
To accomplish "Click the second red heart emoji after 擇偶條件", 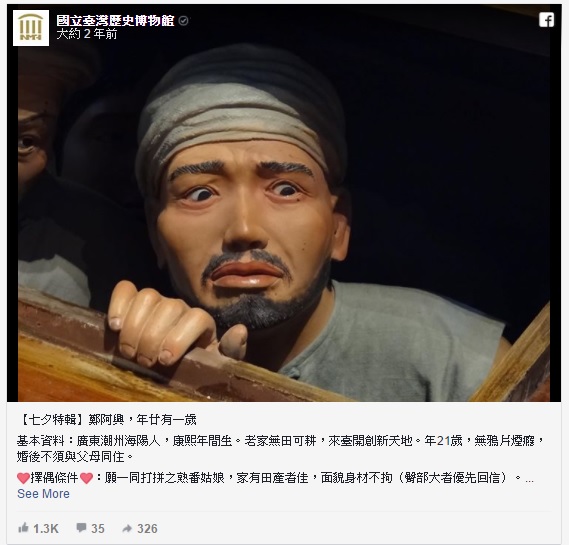I will 86,478.
